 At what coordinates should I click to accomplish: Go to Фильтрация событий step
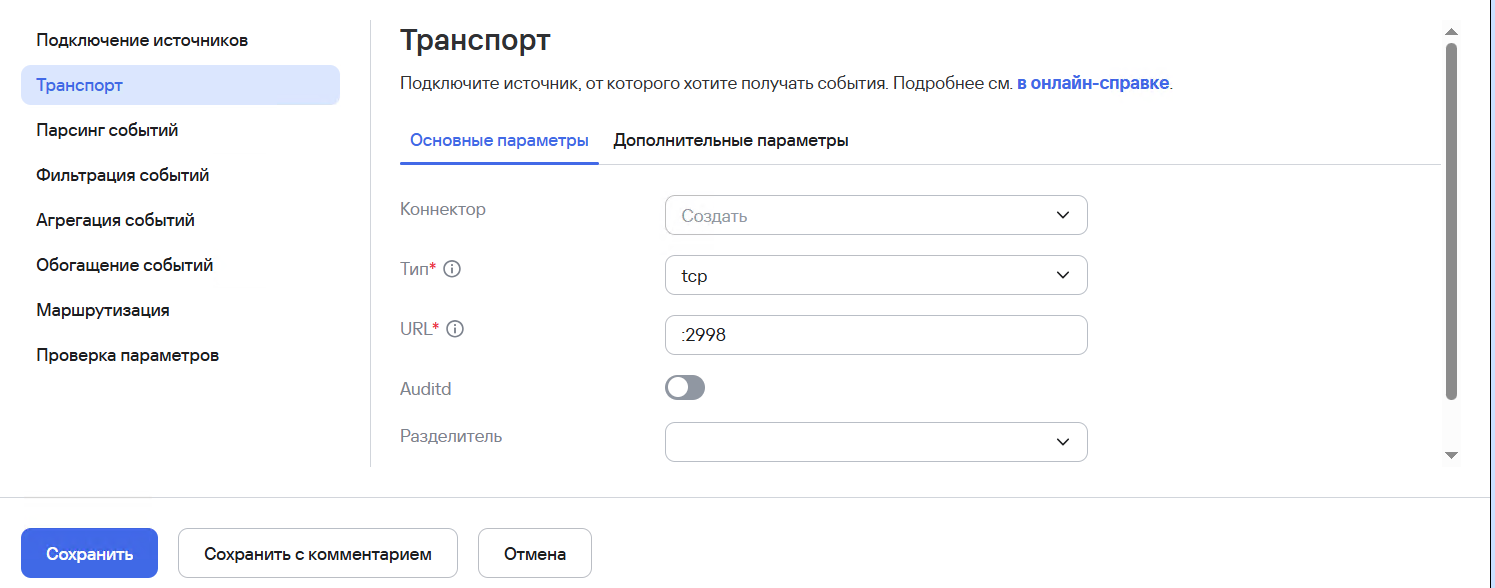[x=123, y=175]
